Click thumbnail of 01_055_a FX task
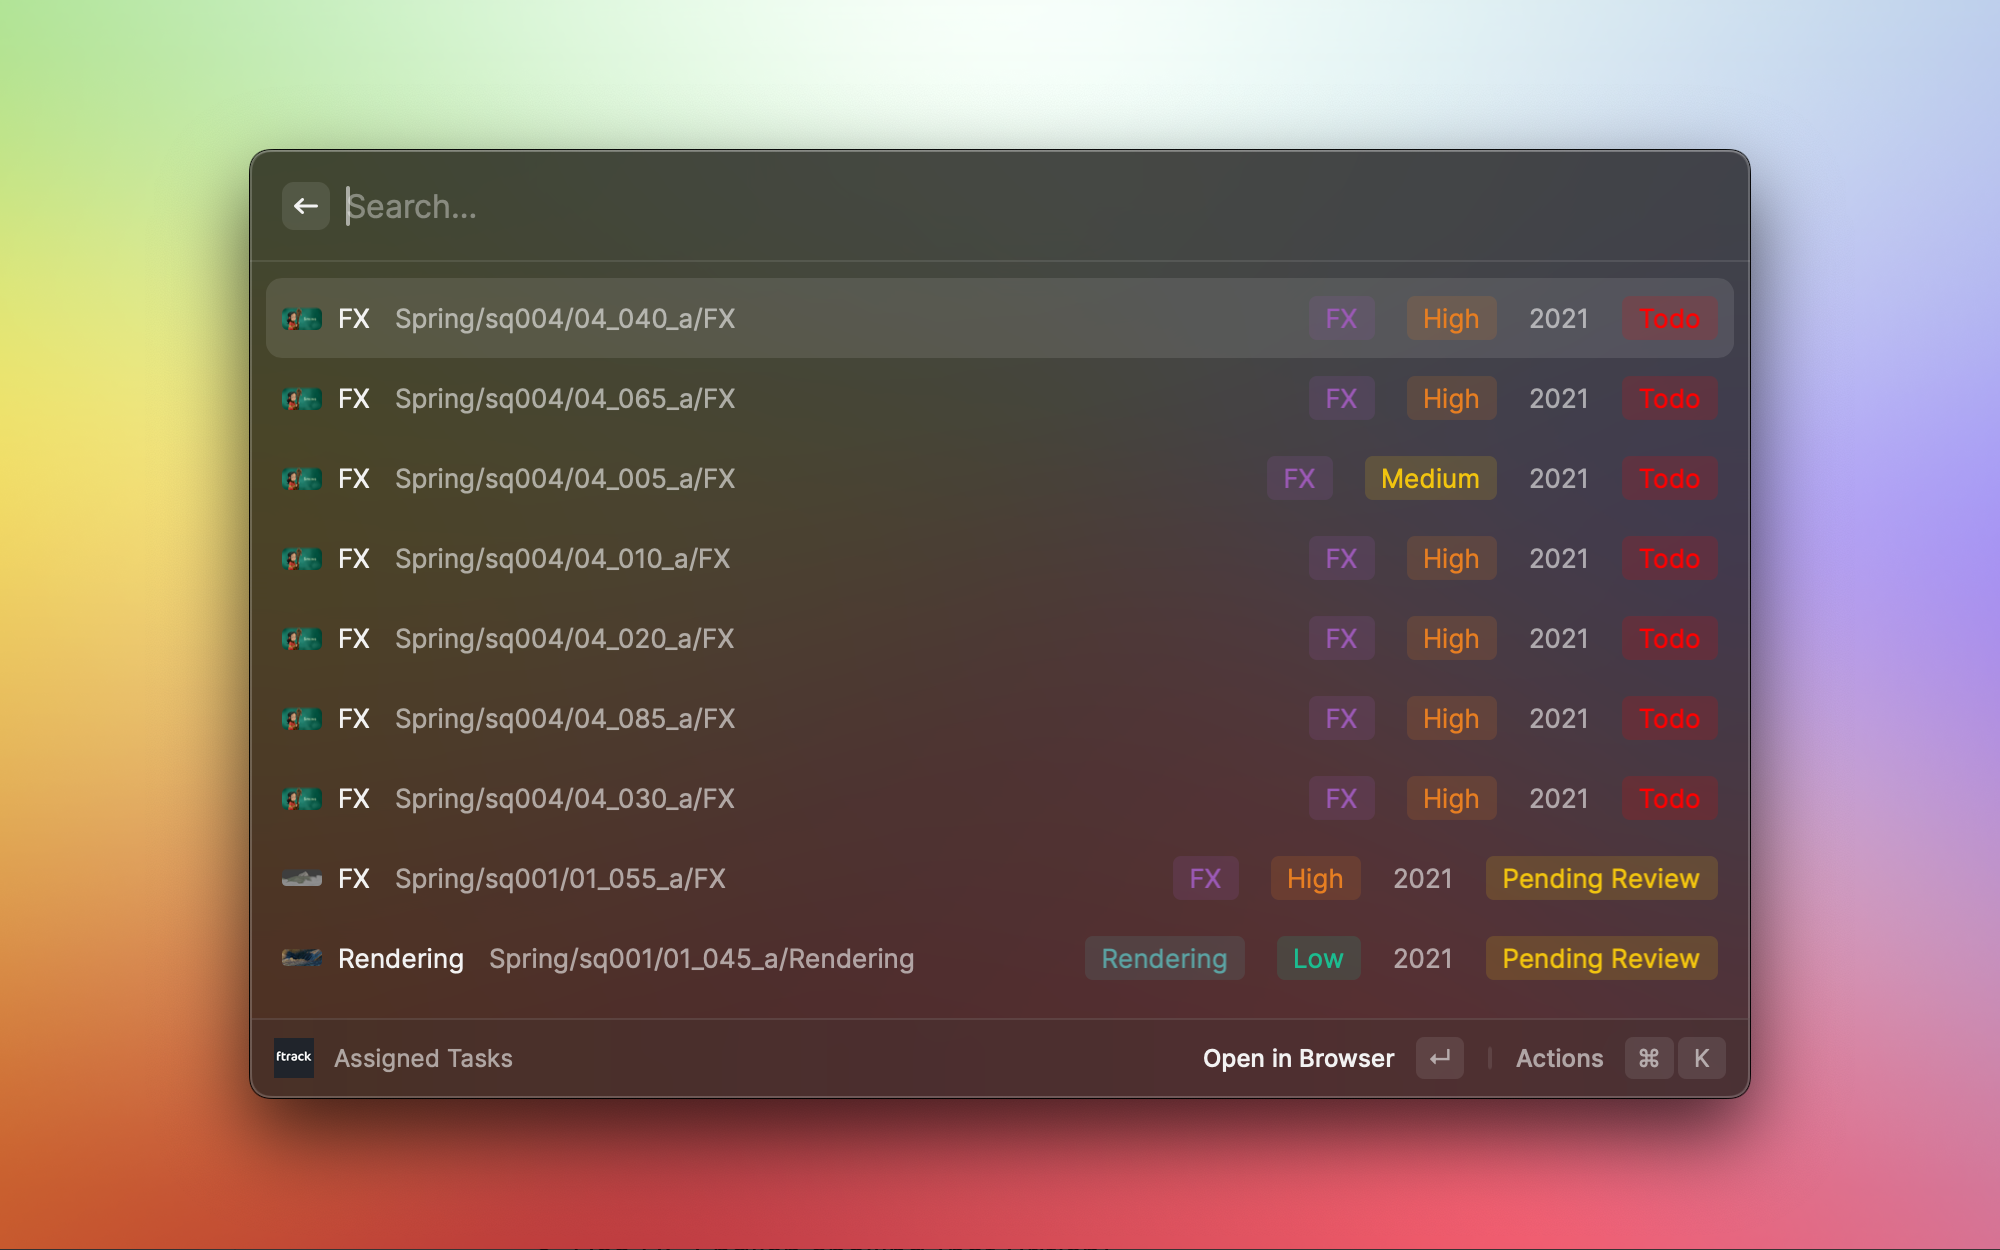The image size is (2000, 1250). coord(301,879)
